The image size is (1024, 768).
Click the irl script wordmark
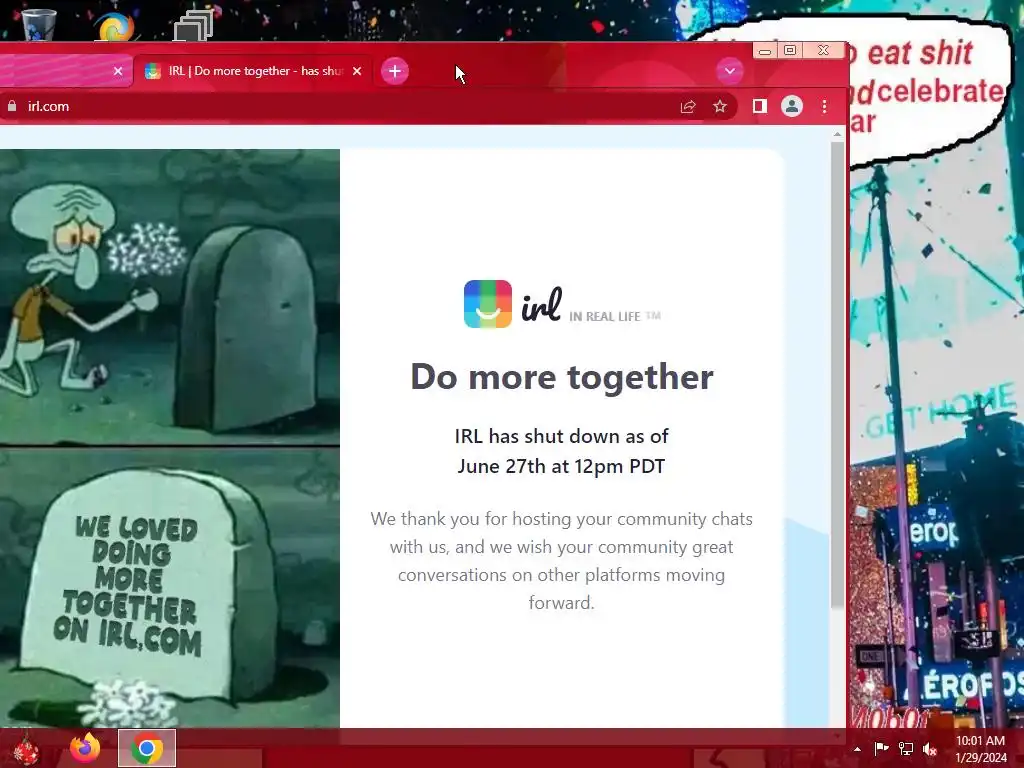pyautogui.click(x=541, y=304)
